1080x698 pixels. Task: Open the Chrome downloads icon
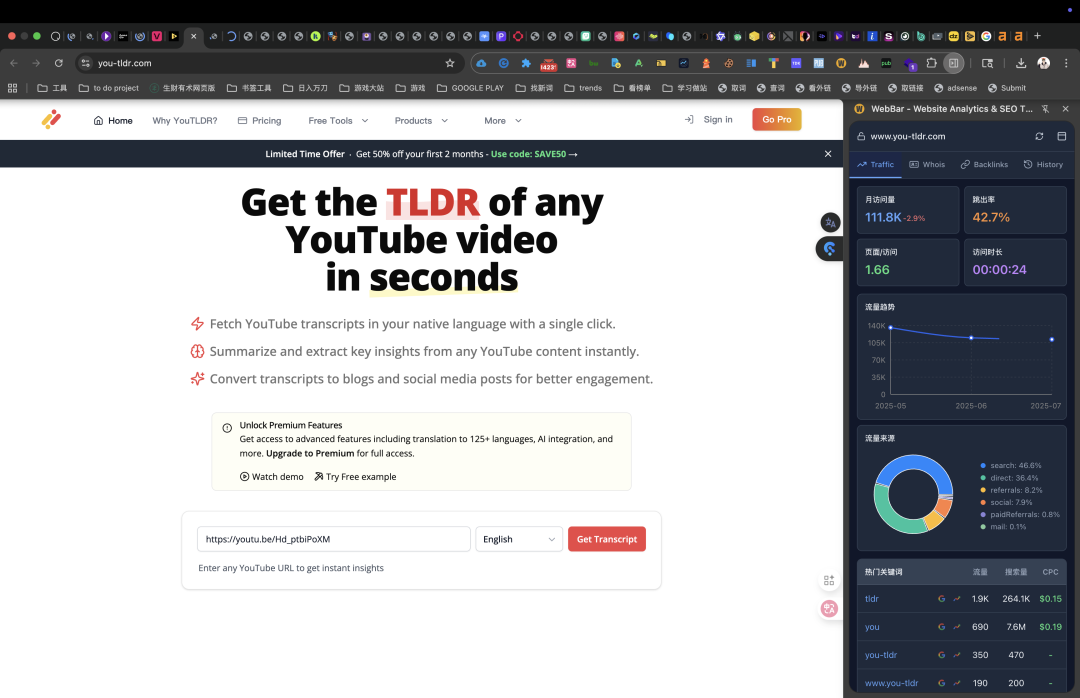click(x=1021, y=63)
